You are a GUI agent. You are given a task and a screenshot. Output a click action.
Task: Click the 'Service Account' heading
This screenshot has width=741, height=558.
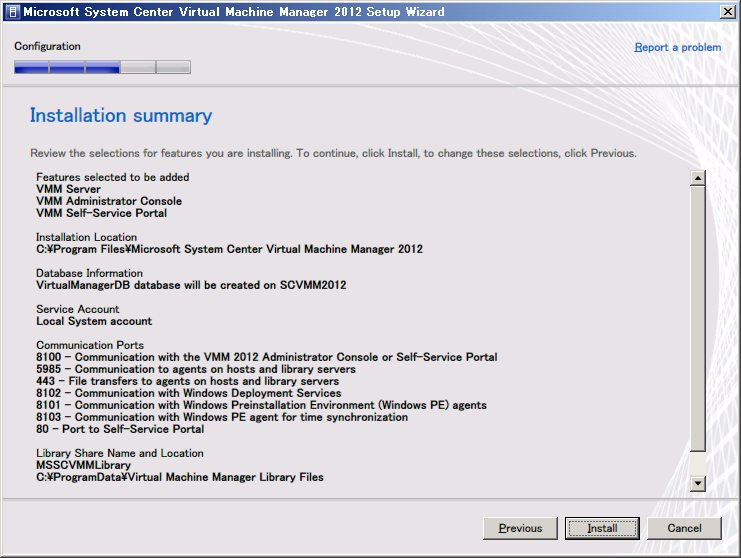[78, 309]
